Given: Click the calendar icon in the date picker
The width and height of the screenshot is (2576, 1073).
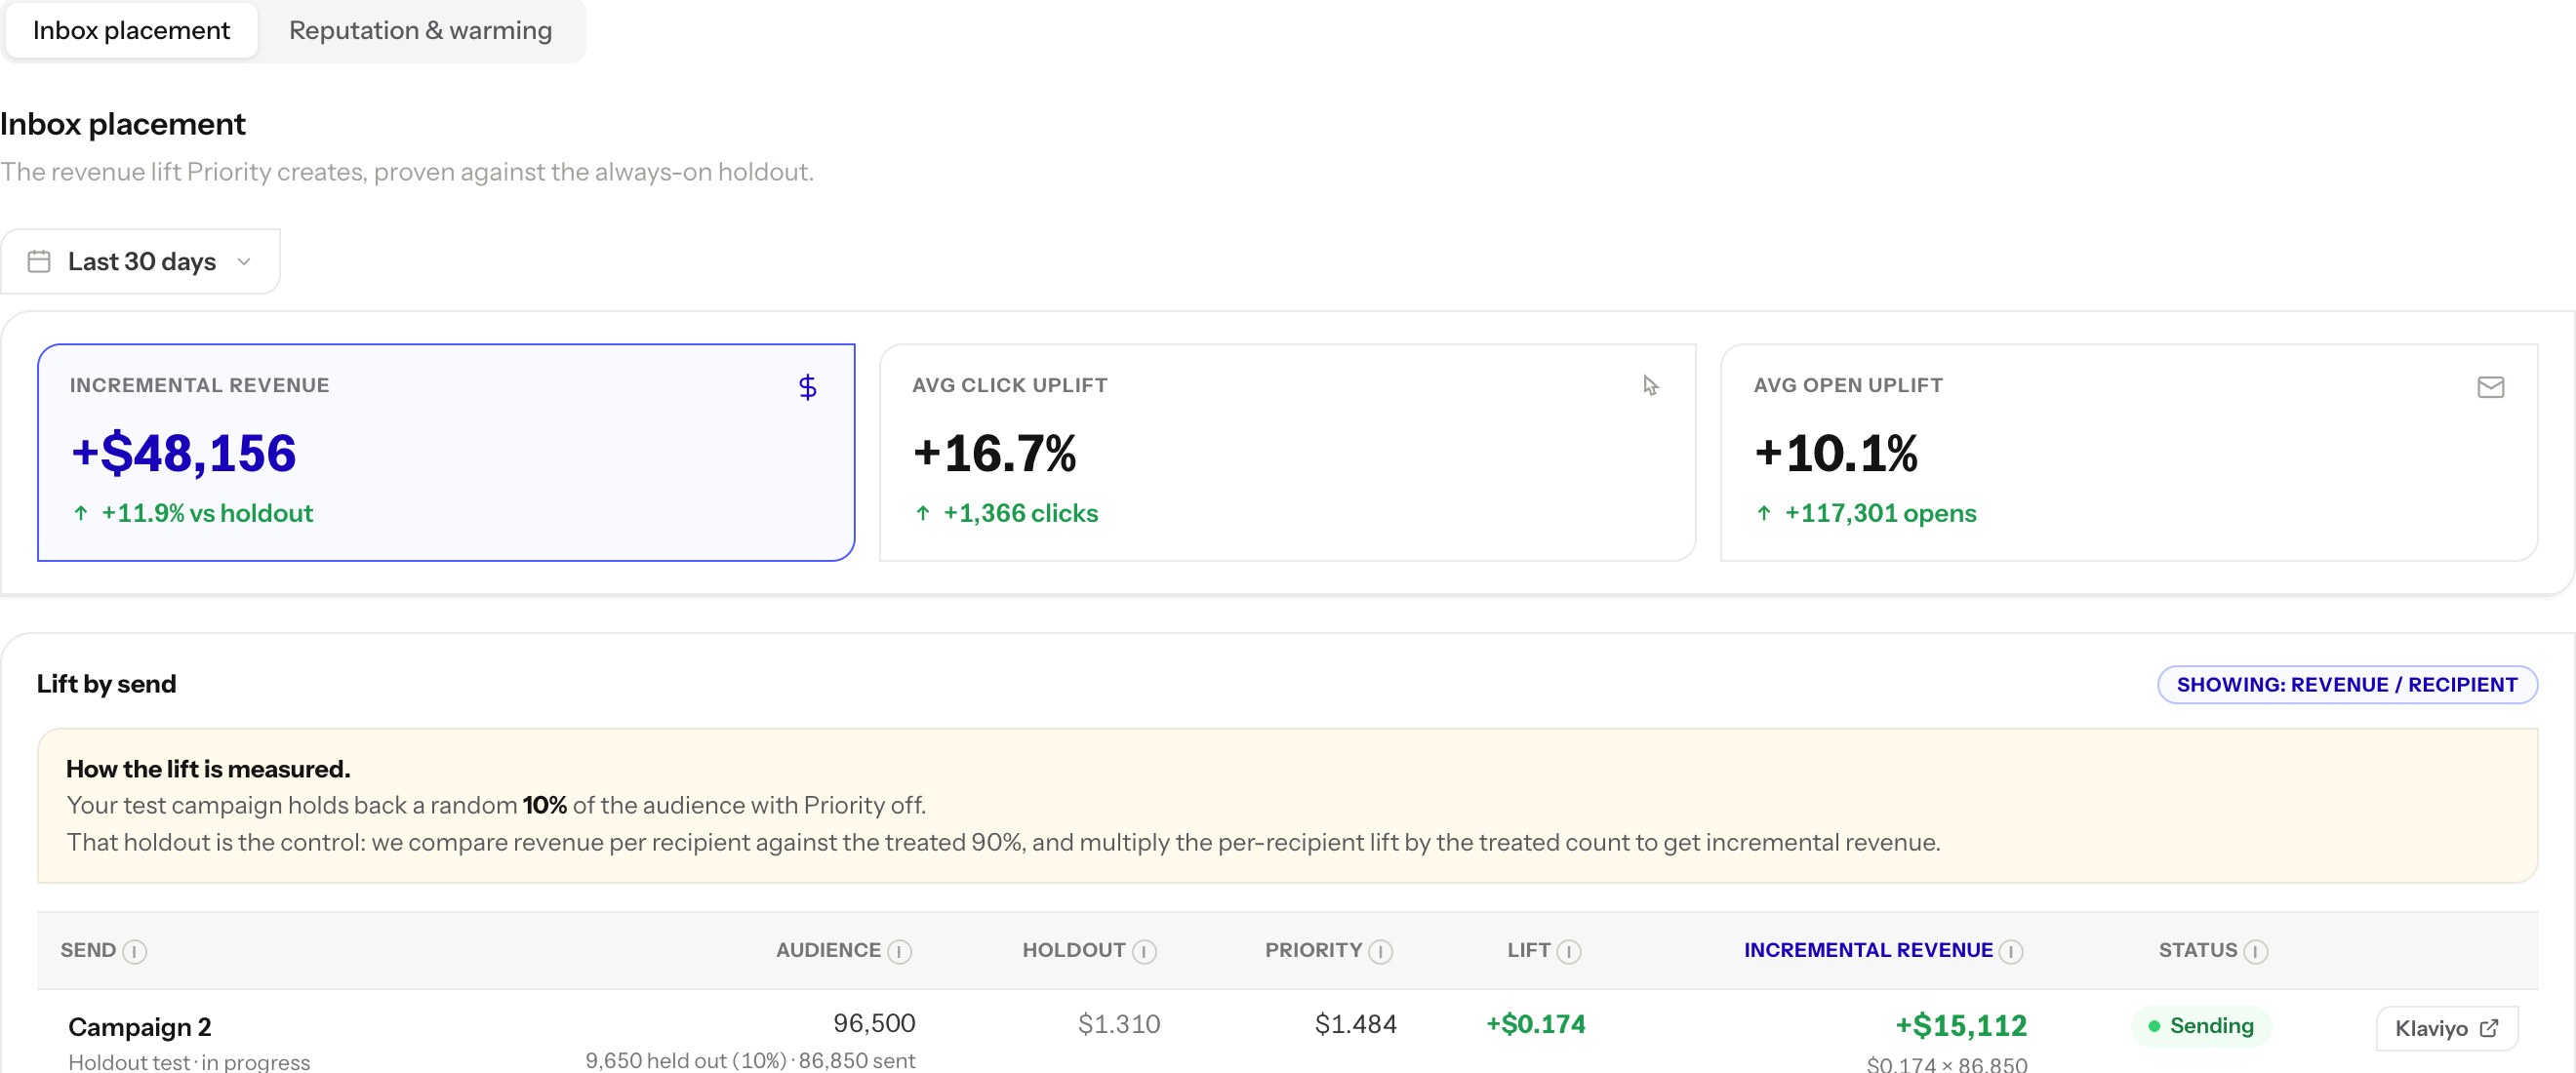Looking at the screenshot, I should (39, 261).
